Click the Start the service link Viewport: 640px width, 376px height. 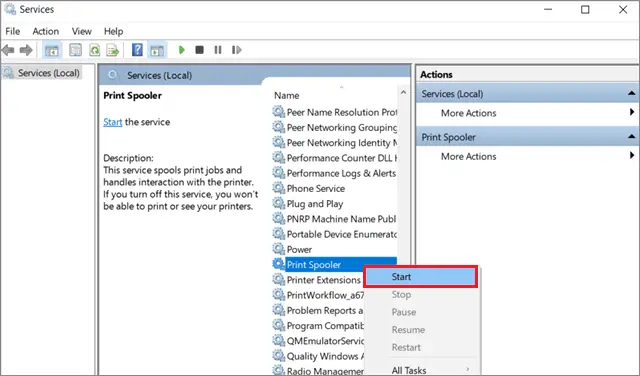pyautogui.click(x=113, y=122)
